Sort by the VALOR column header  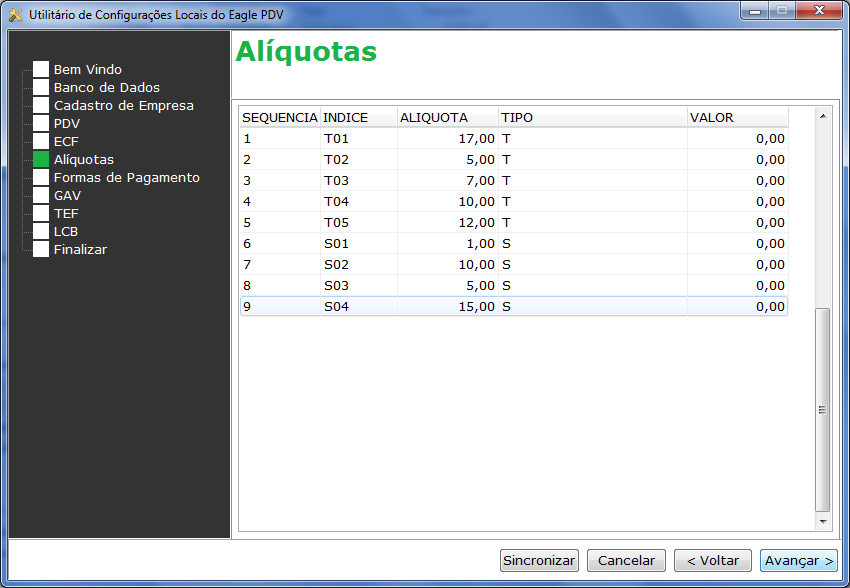point(738,117)
